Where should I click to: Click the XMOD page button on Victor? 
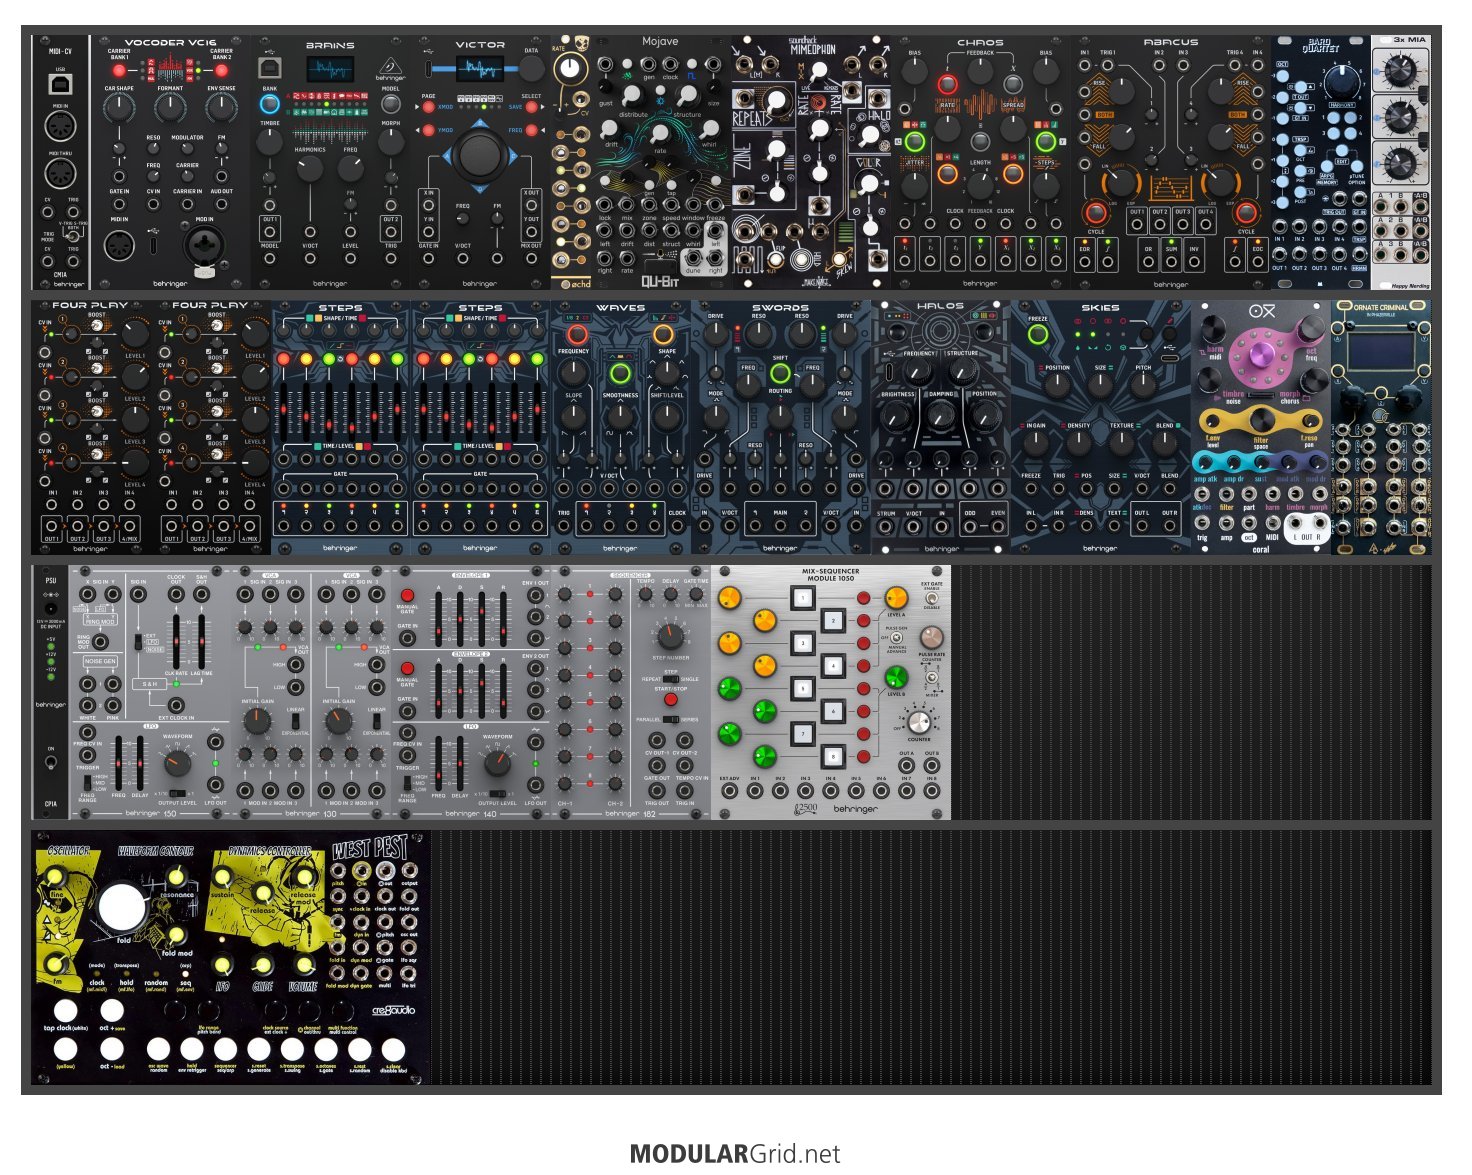click(x=428, y=107)
